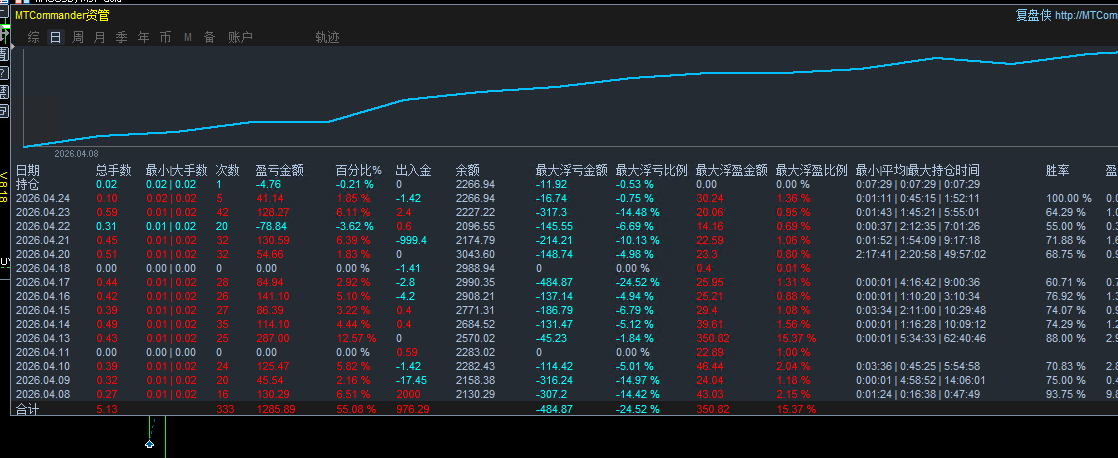Click the question mark icon in left sidebar
Viewport: 1118px width, 458px height.
click(4, 72)
